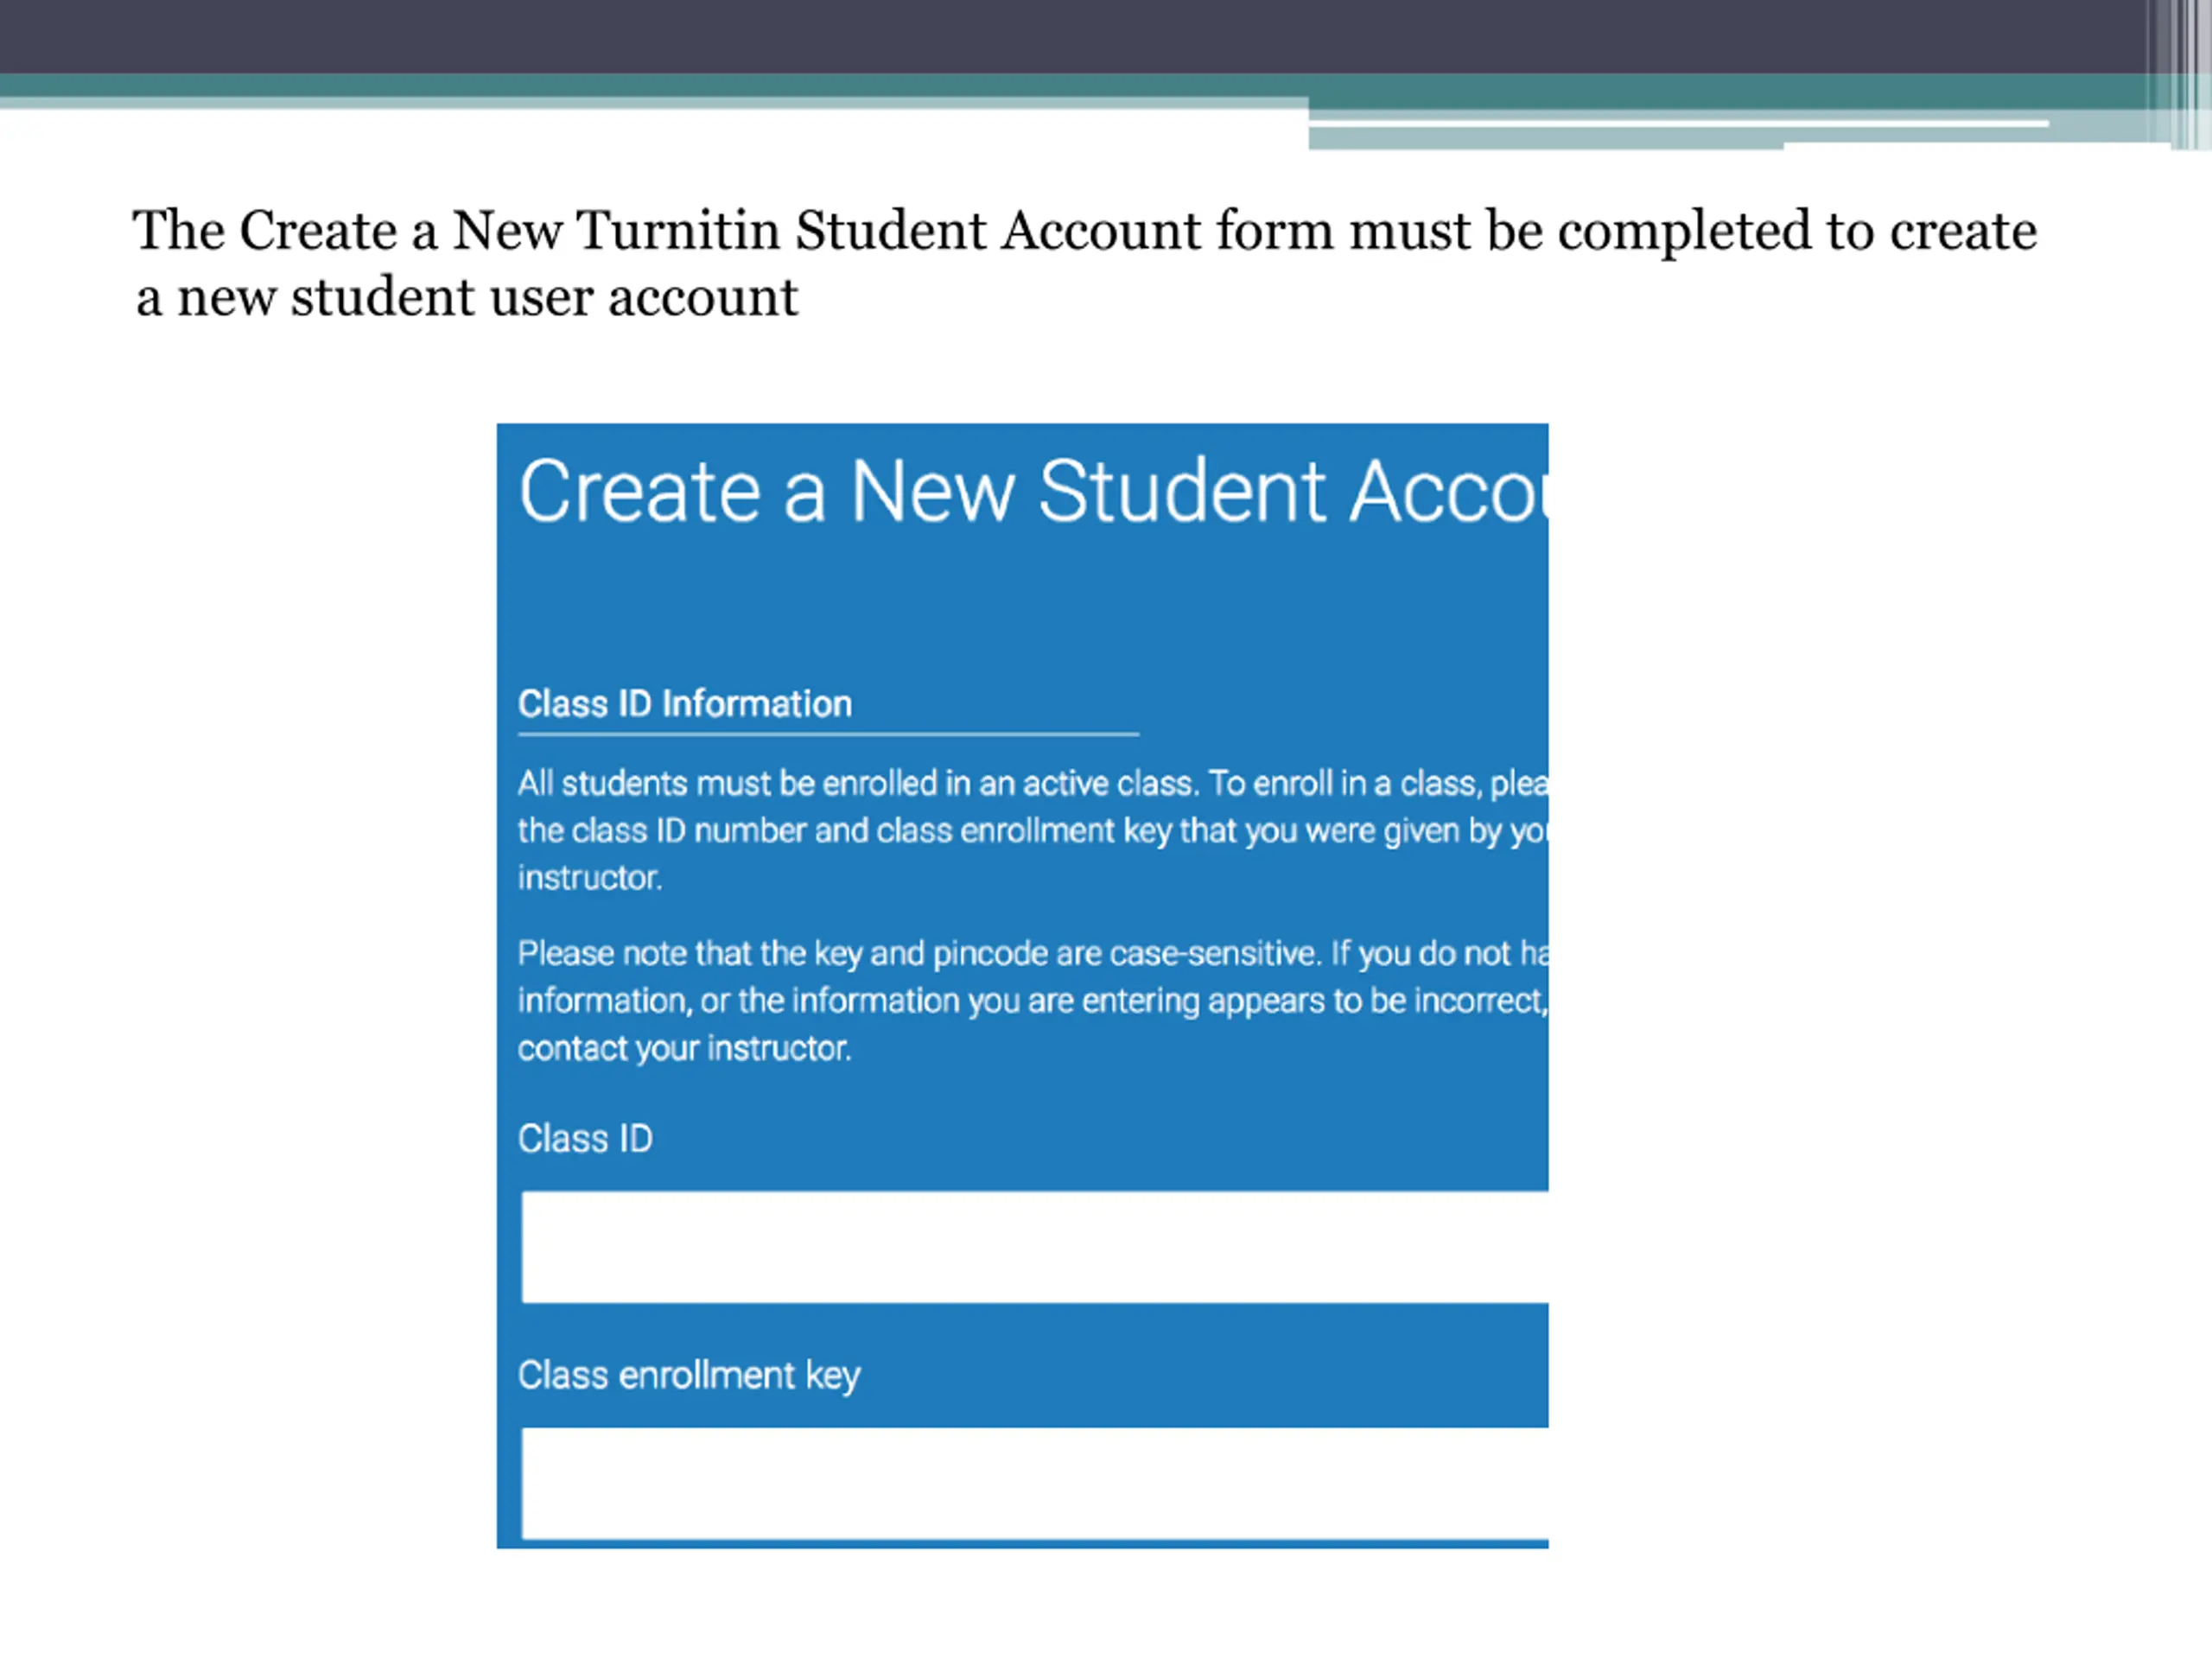The image size is (2212, 1659).
Task: Focus the Class enrollment key text box
Action: pos(1034,1483)
